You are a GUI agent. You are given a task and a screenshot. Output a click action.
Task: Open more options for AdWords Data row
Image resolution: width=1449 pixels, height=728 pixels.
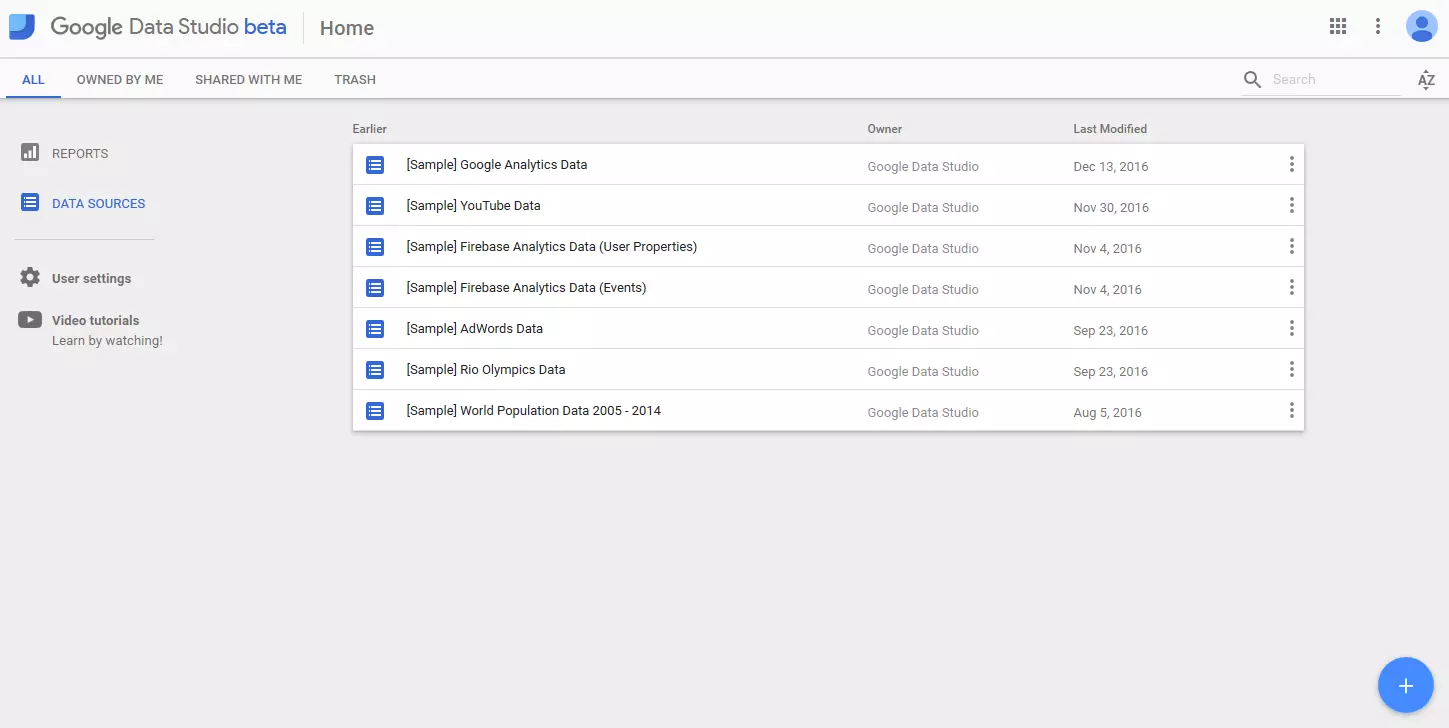1291,329
